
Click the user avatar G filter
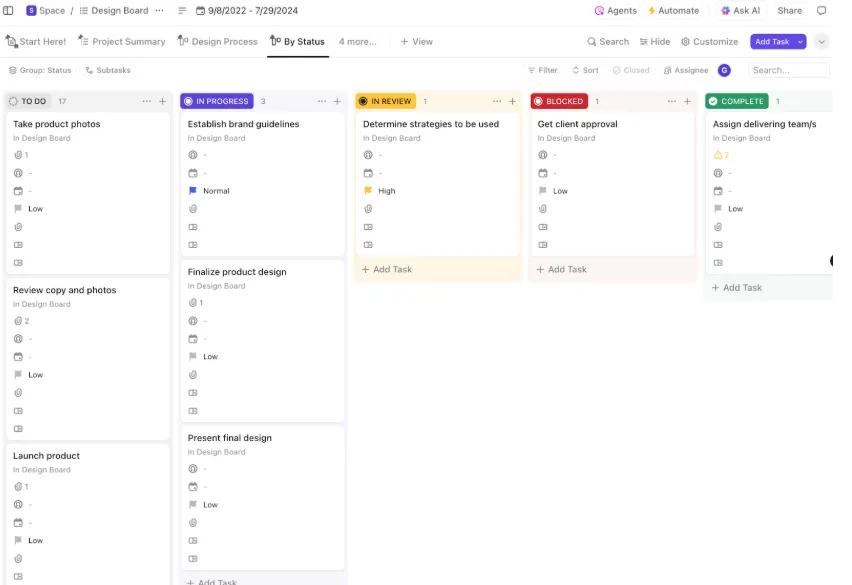pyautogui.click(x=724, y=70)
